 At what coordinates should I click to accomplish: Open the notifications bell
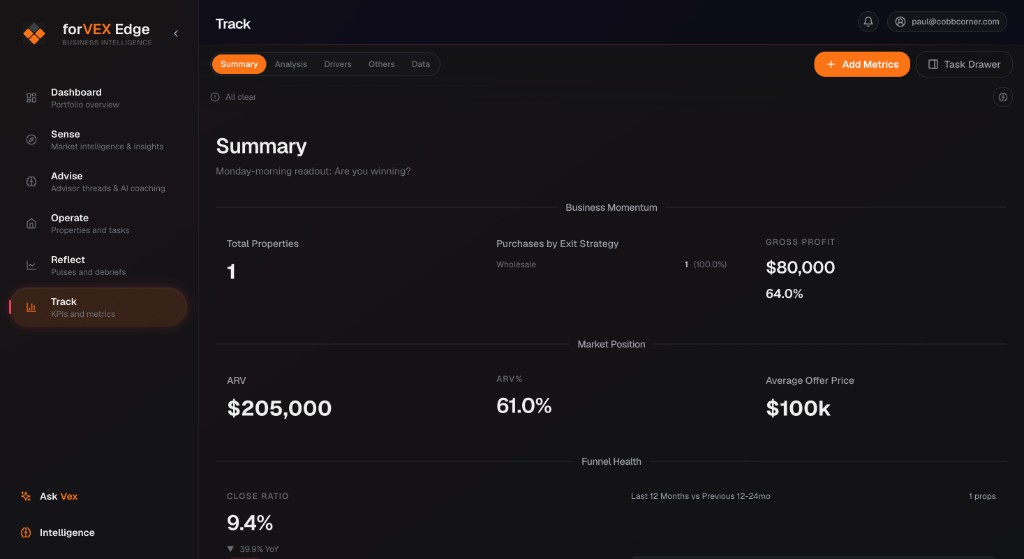[x=868, y=22]
